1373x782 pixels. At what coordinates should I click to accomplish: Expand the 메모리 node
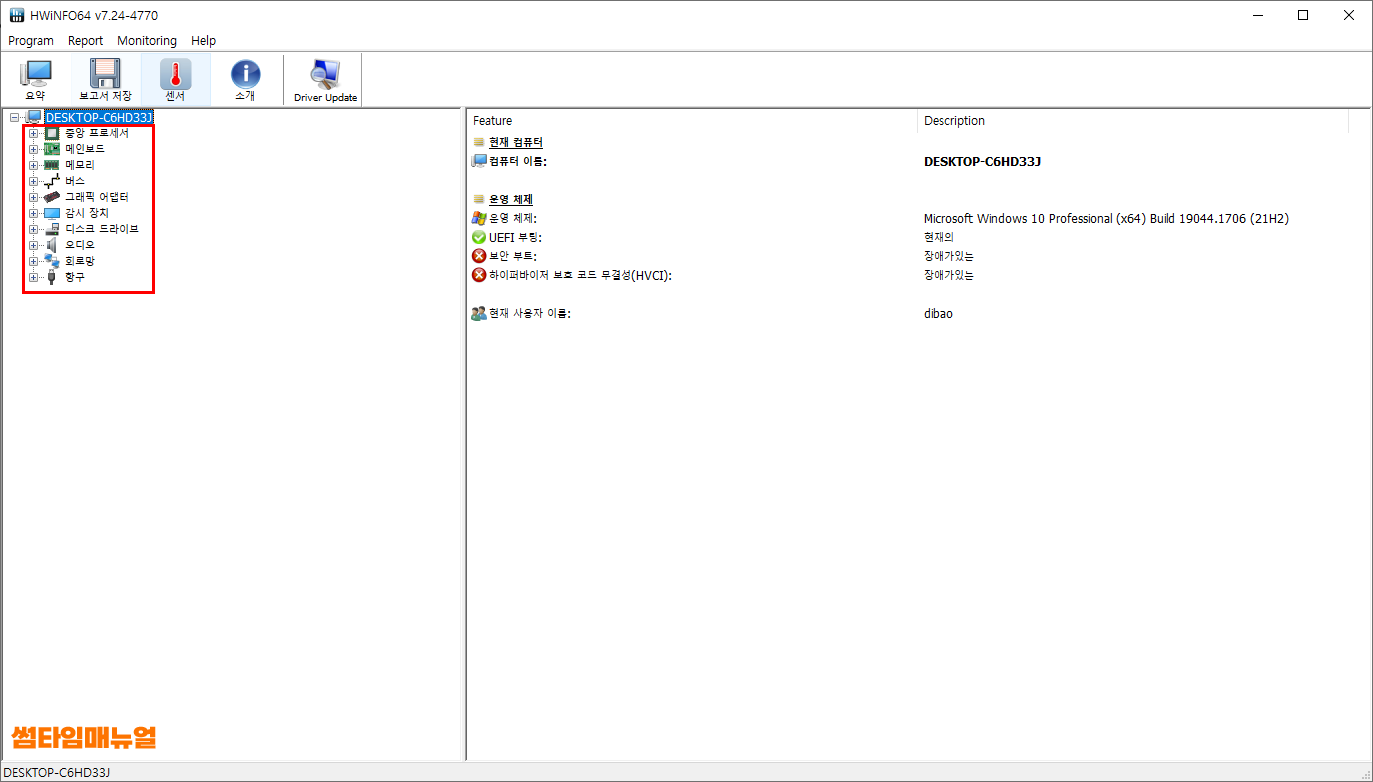click(x=33, y=165)
